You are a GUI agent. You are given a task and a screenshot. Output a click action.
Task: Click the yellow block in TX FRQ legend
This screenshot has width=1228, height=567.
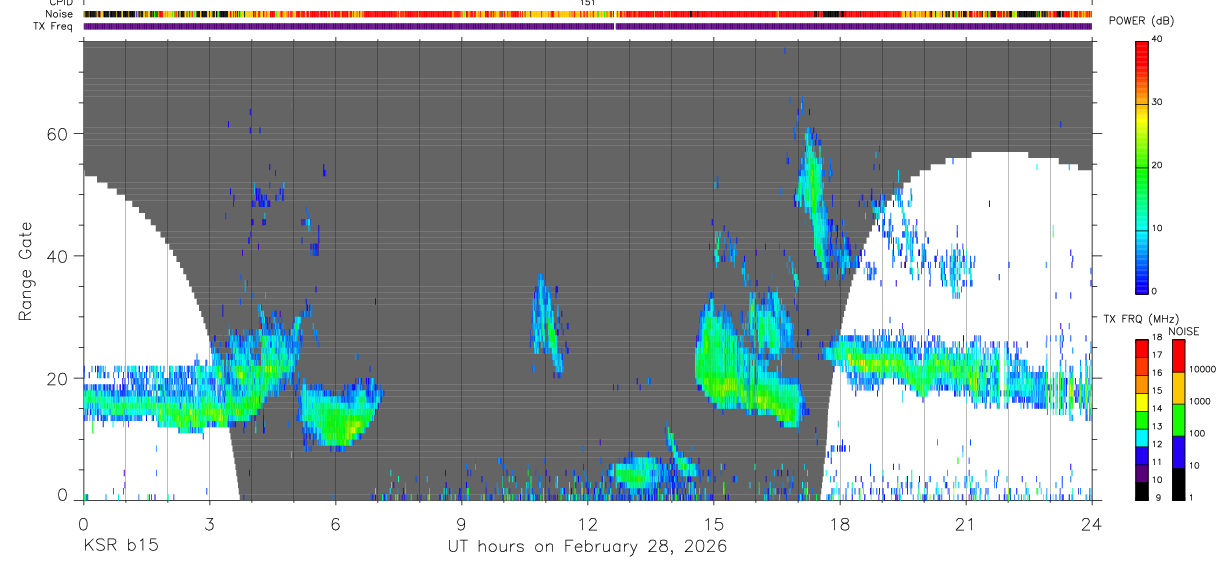[x=1142, y=402]
